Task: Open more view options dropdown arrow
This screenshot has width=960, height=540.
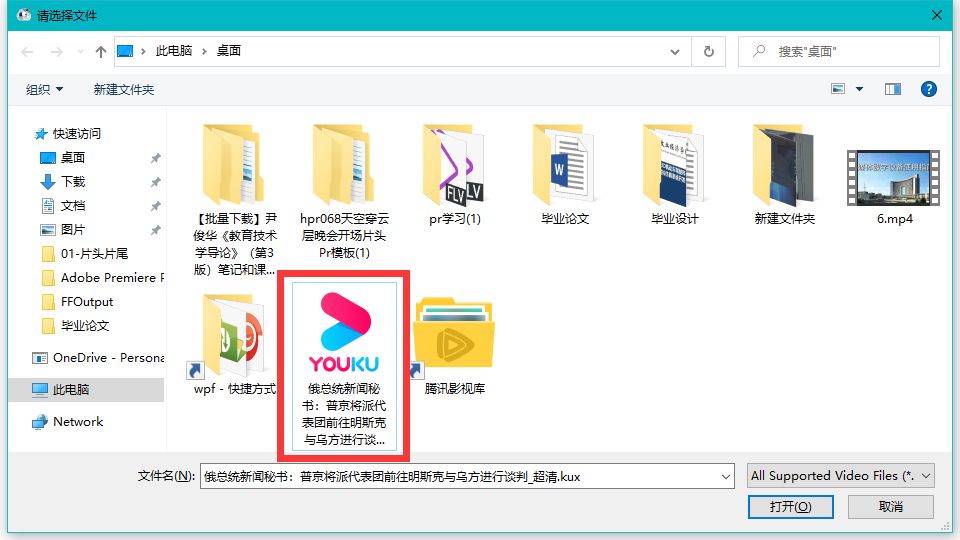Action: [860, 89]
